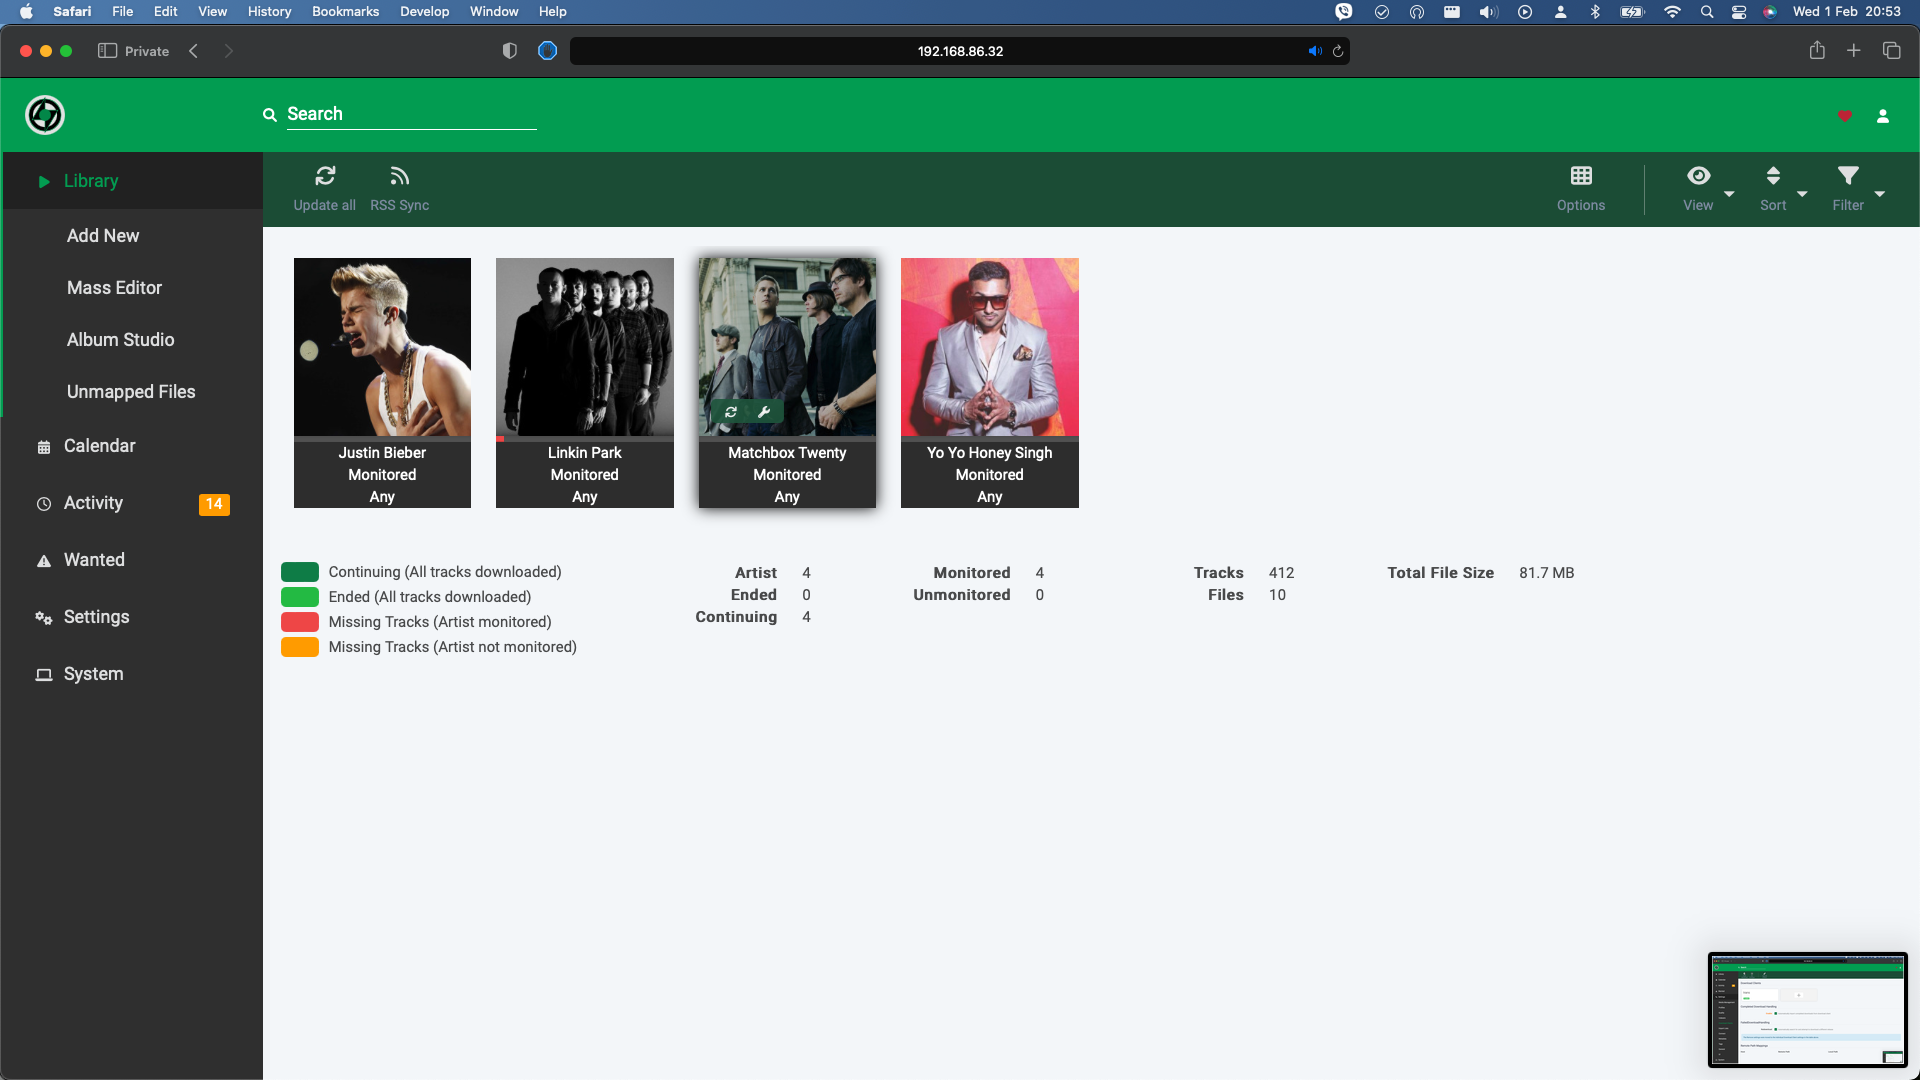This screenshot has width=1920, height=1080.
Task: Open Linkin Park artist poster
Action: pyautogui.click(x=585, y=347)
